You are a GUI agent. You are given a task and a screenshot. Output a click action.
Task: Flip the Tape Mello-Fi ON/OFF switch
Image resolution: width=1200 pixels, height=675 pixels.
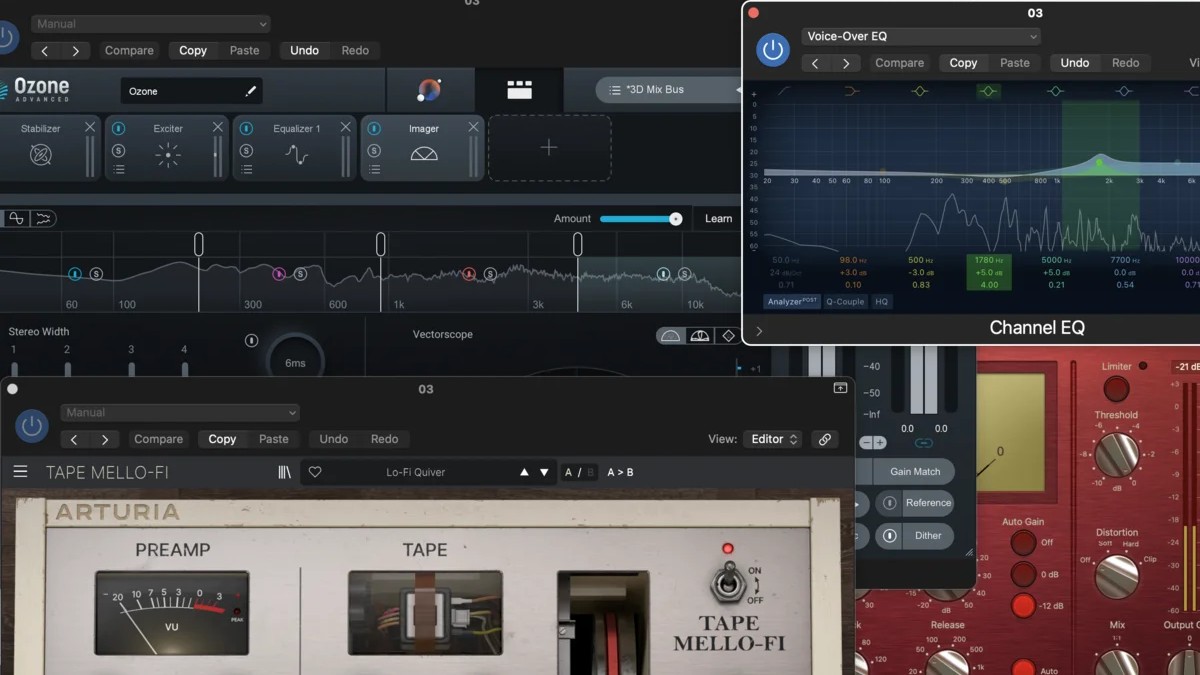pos(729,582)
